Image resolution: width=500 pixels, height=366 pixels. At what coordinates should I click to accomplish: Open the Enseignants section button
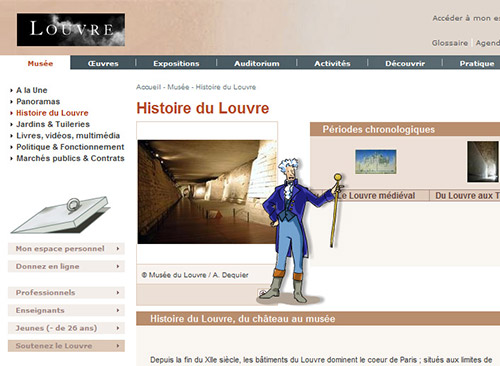[66, 310]
